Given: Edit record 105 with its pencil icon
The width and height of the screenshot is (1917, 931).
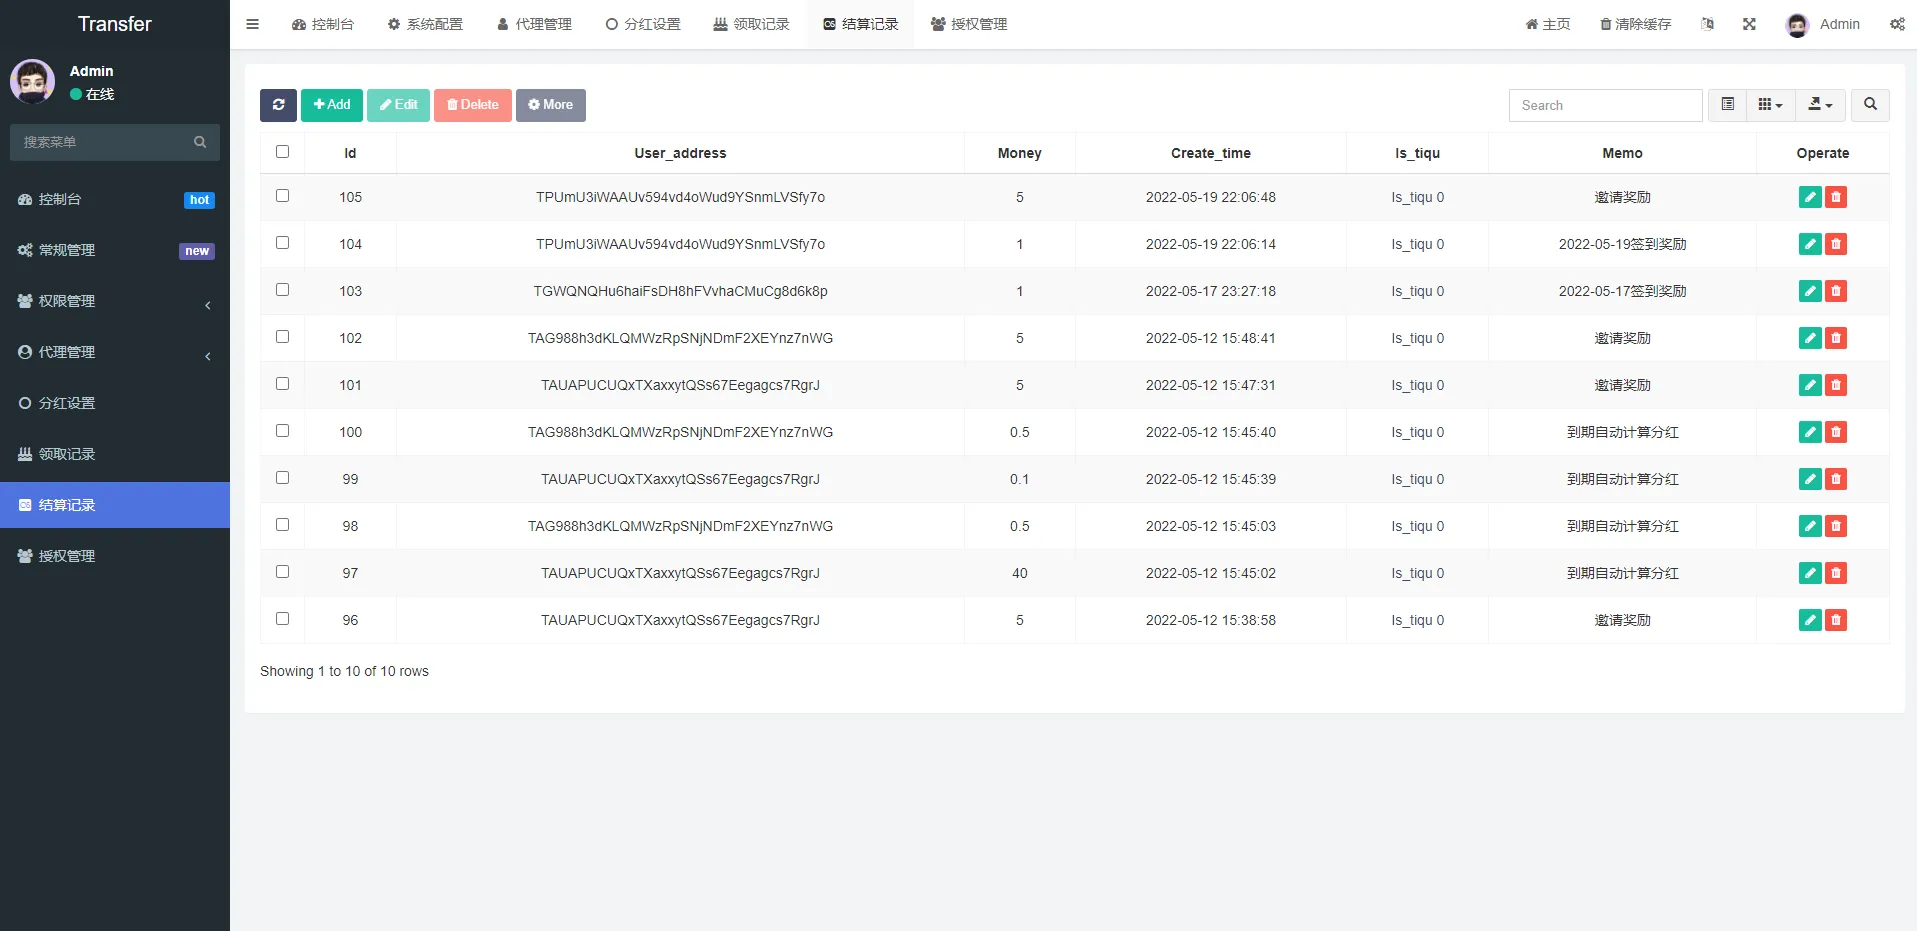Looking at the screenshot, I should pyautogui.click(x=1809, y=197).
